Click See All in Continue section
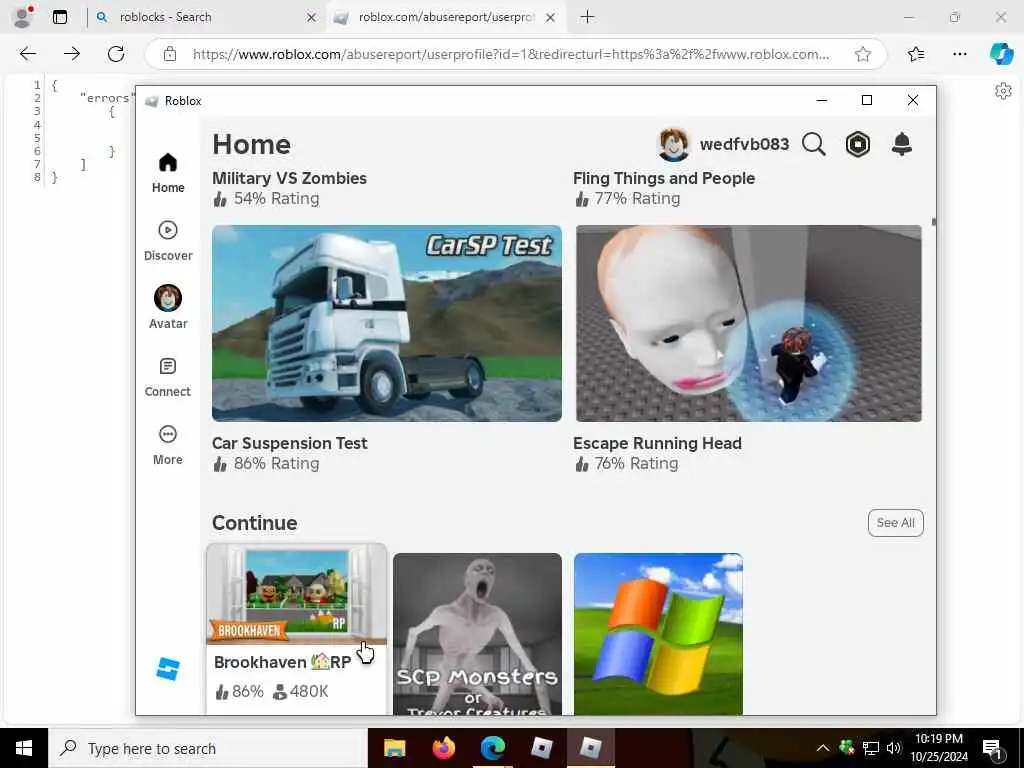Viewport: 1024px width, 768px height. 895,523
